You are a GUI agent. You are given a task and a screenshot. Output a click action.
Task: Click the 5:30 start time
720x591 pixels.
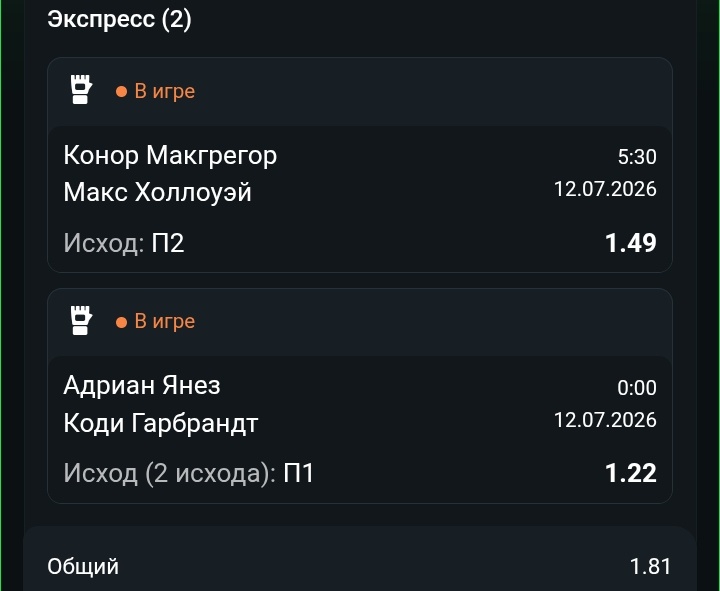(x=637, y=157)
